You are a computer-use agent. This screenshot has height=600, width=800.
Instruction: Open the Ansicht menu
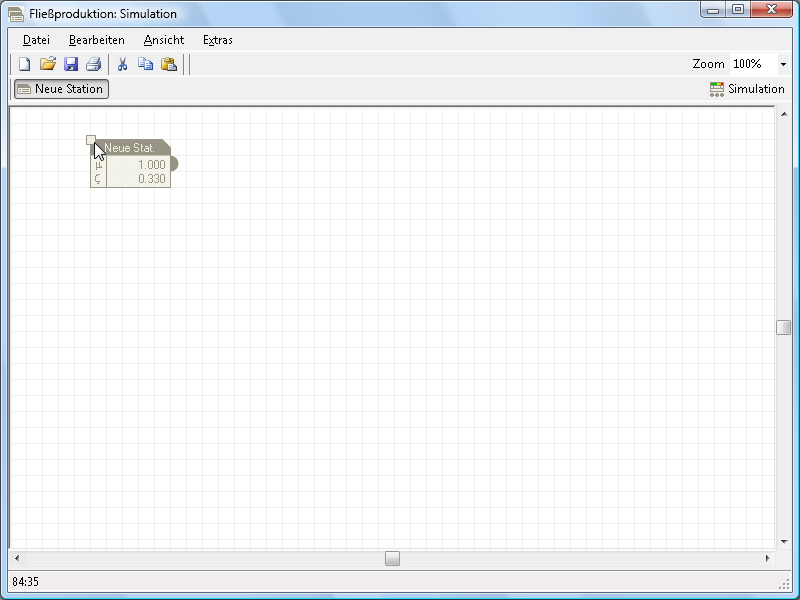click(164, 40)
